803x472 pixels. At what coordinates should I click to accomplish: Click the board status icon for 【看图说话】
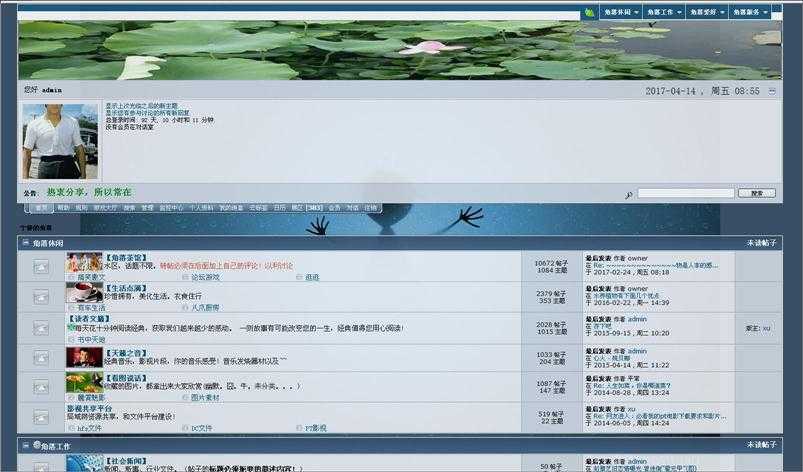coord(41,387)
